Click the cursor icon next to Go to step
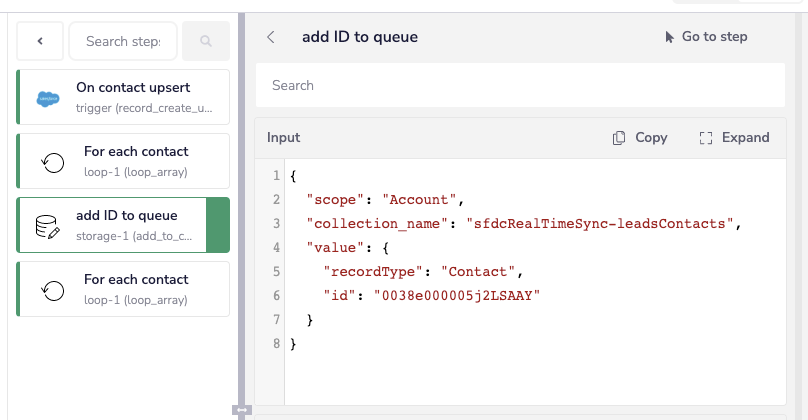 click(x=669, y=37)
